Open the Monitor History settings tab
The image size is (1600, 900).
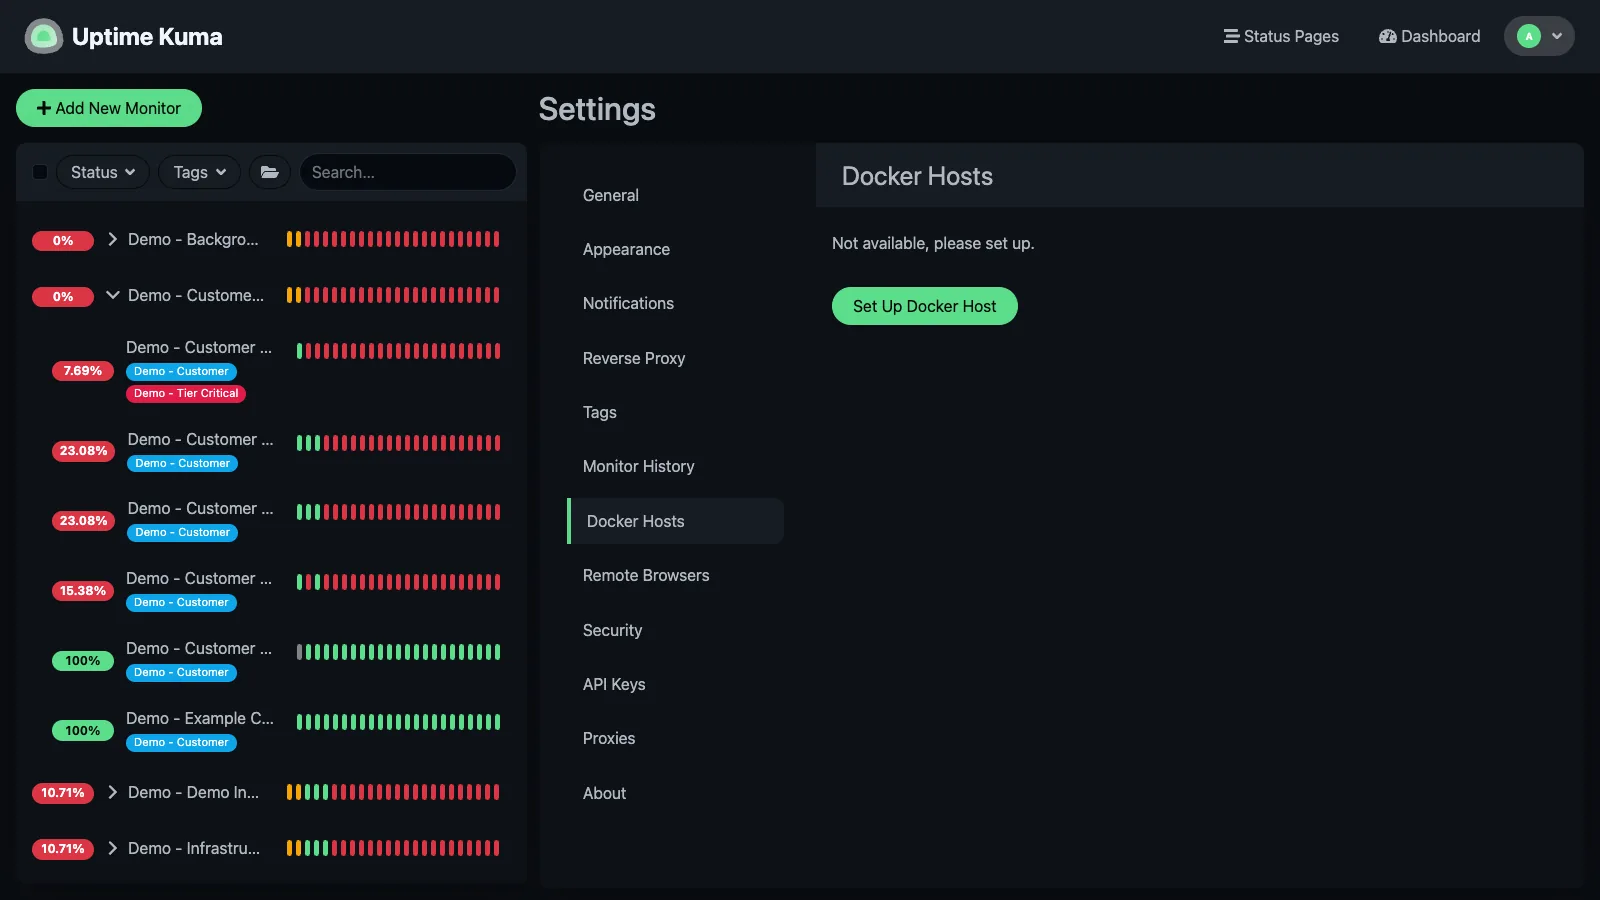click(675, 466)
